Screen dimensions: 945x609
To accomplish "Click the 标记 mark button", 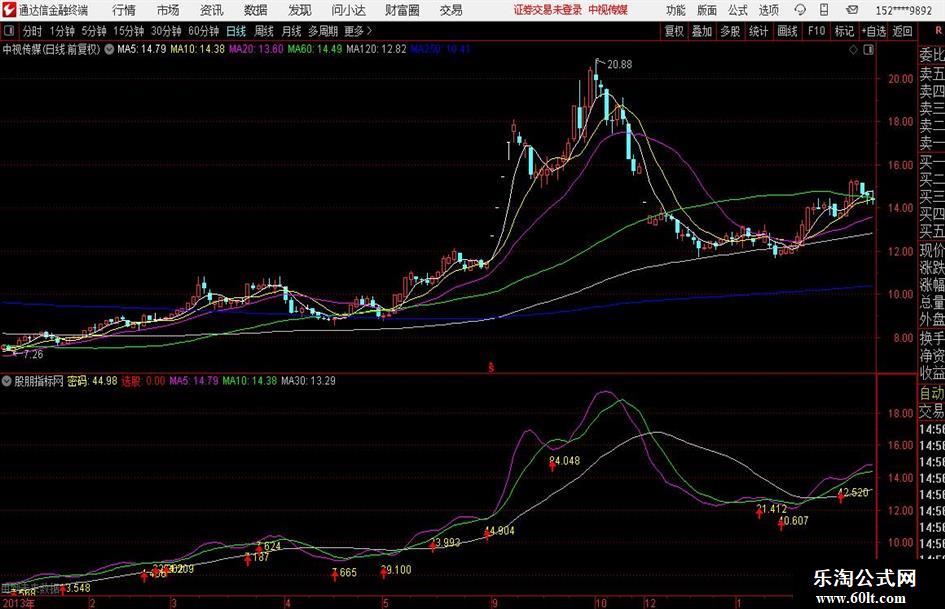I will pyautogui.click(x=844, y=31).
